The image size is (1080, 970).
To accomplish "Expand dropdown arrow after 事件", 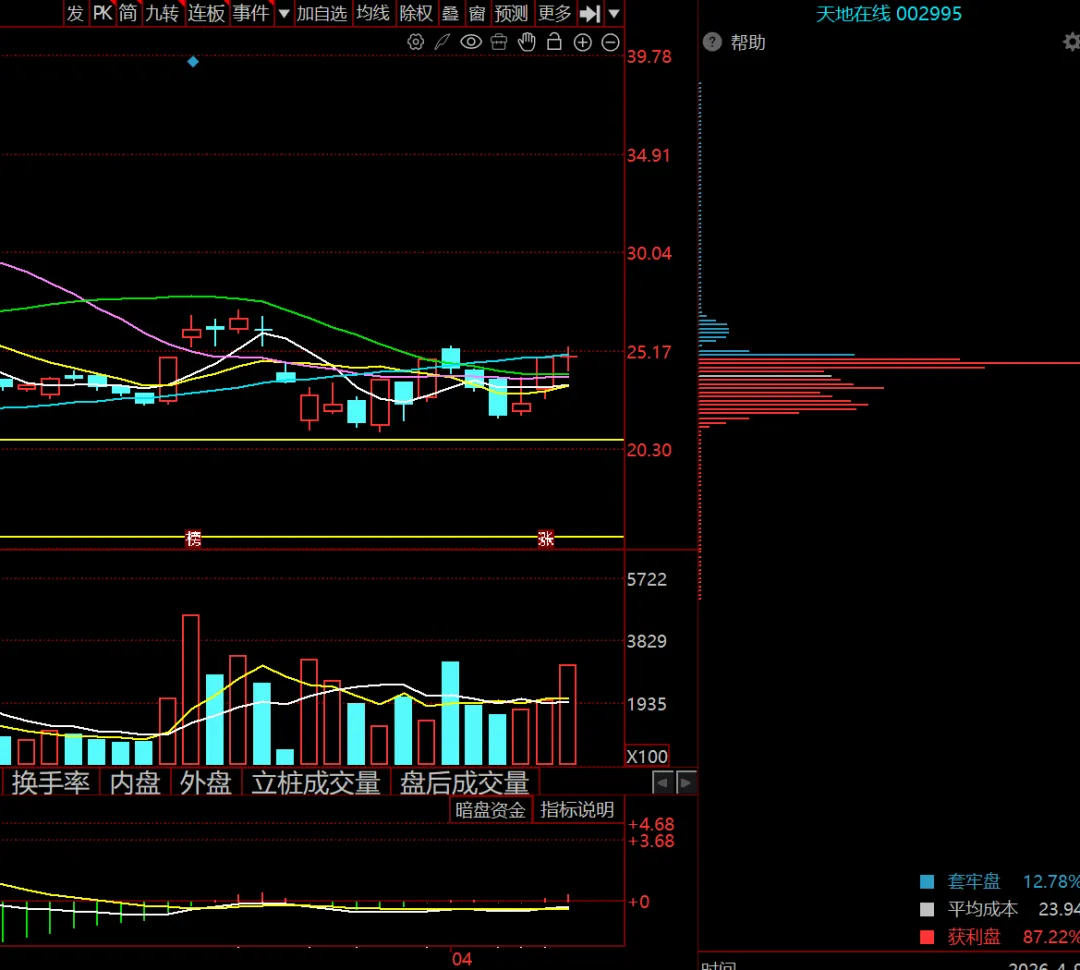I will [283, 13].
